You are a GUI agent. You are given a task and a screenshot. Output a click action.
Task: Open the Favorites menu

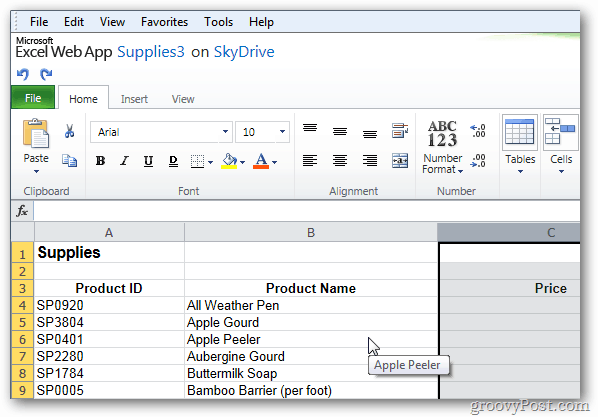164,22
